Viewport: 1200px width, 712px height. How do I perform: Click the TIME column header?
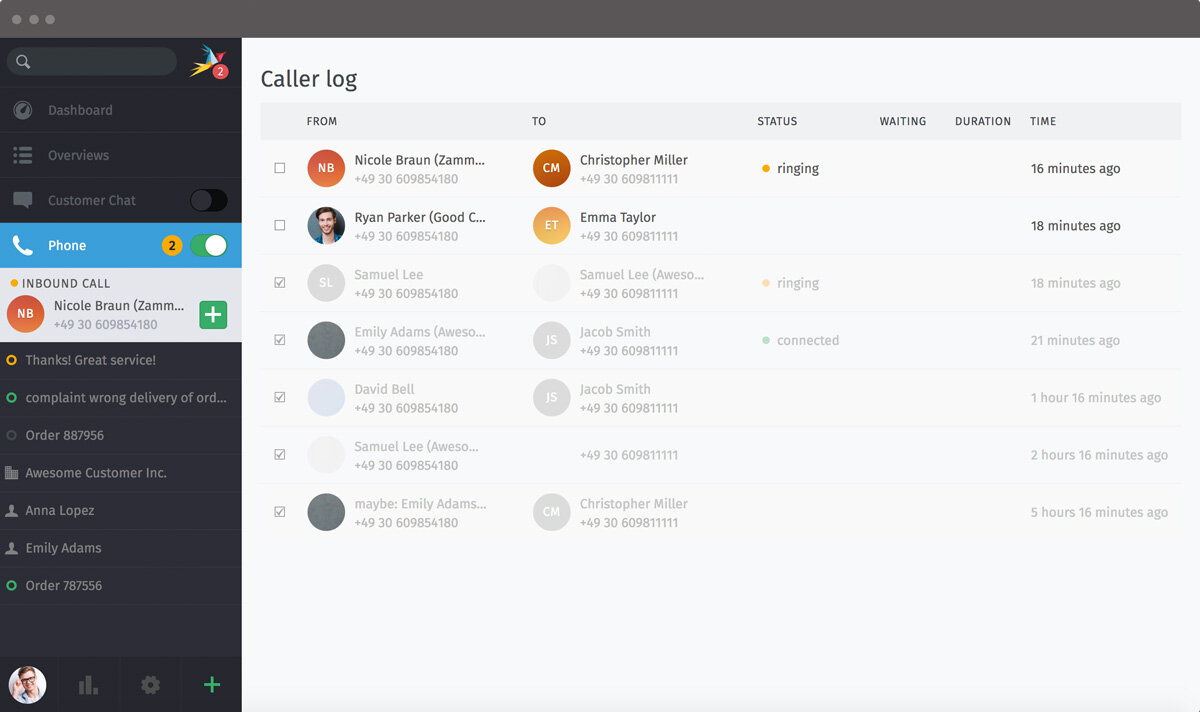point(1043,121)
